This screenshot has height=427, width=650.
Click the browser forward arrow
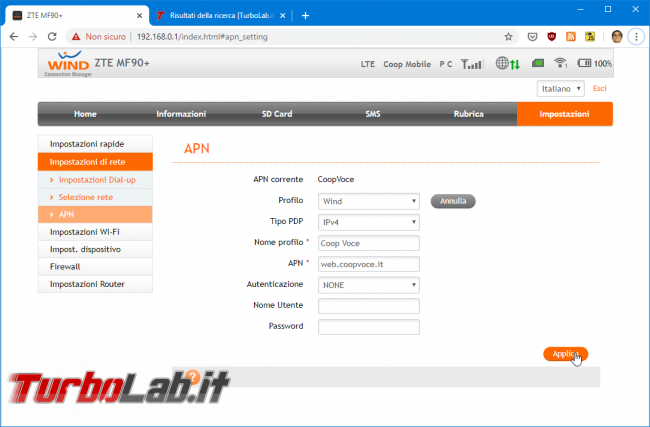coord(33,37)
